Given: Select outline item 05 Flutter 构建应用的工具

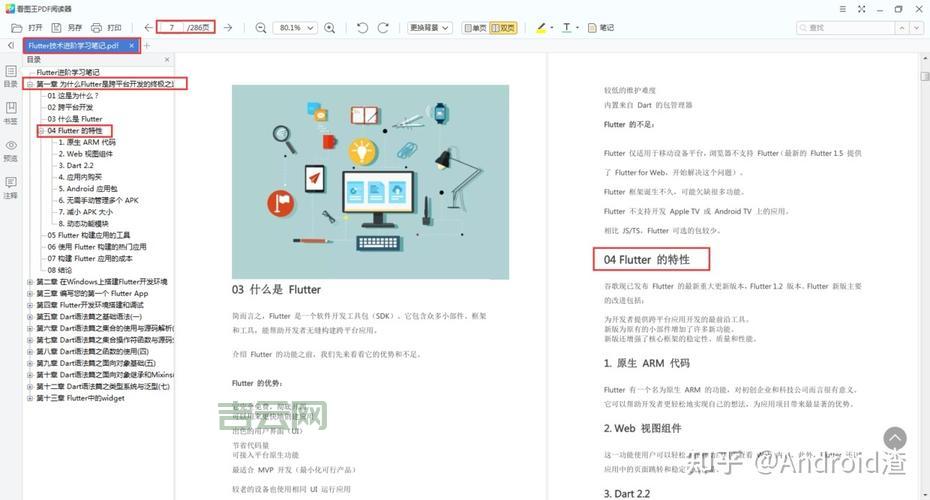Looking at the screenshot, I should 88,235.
